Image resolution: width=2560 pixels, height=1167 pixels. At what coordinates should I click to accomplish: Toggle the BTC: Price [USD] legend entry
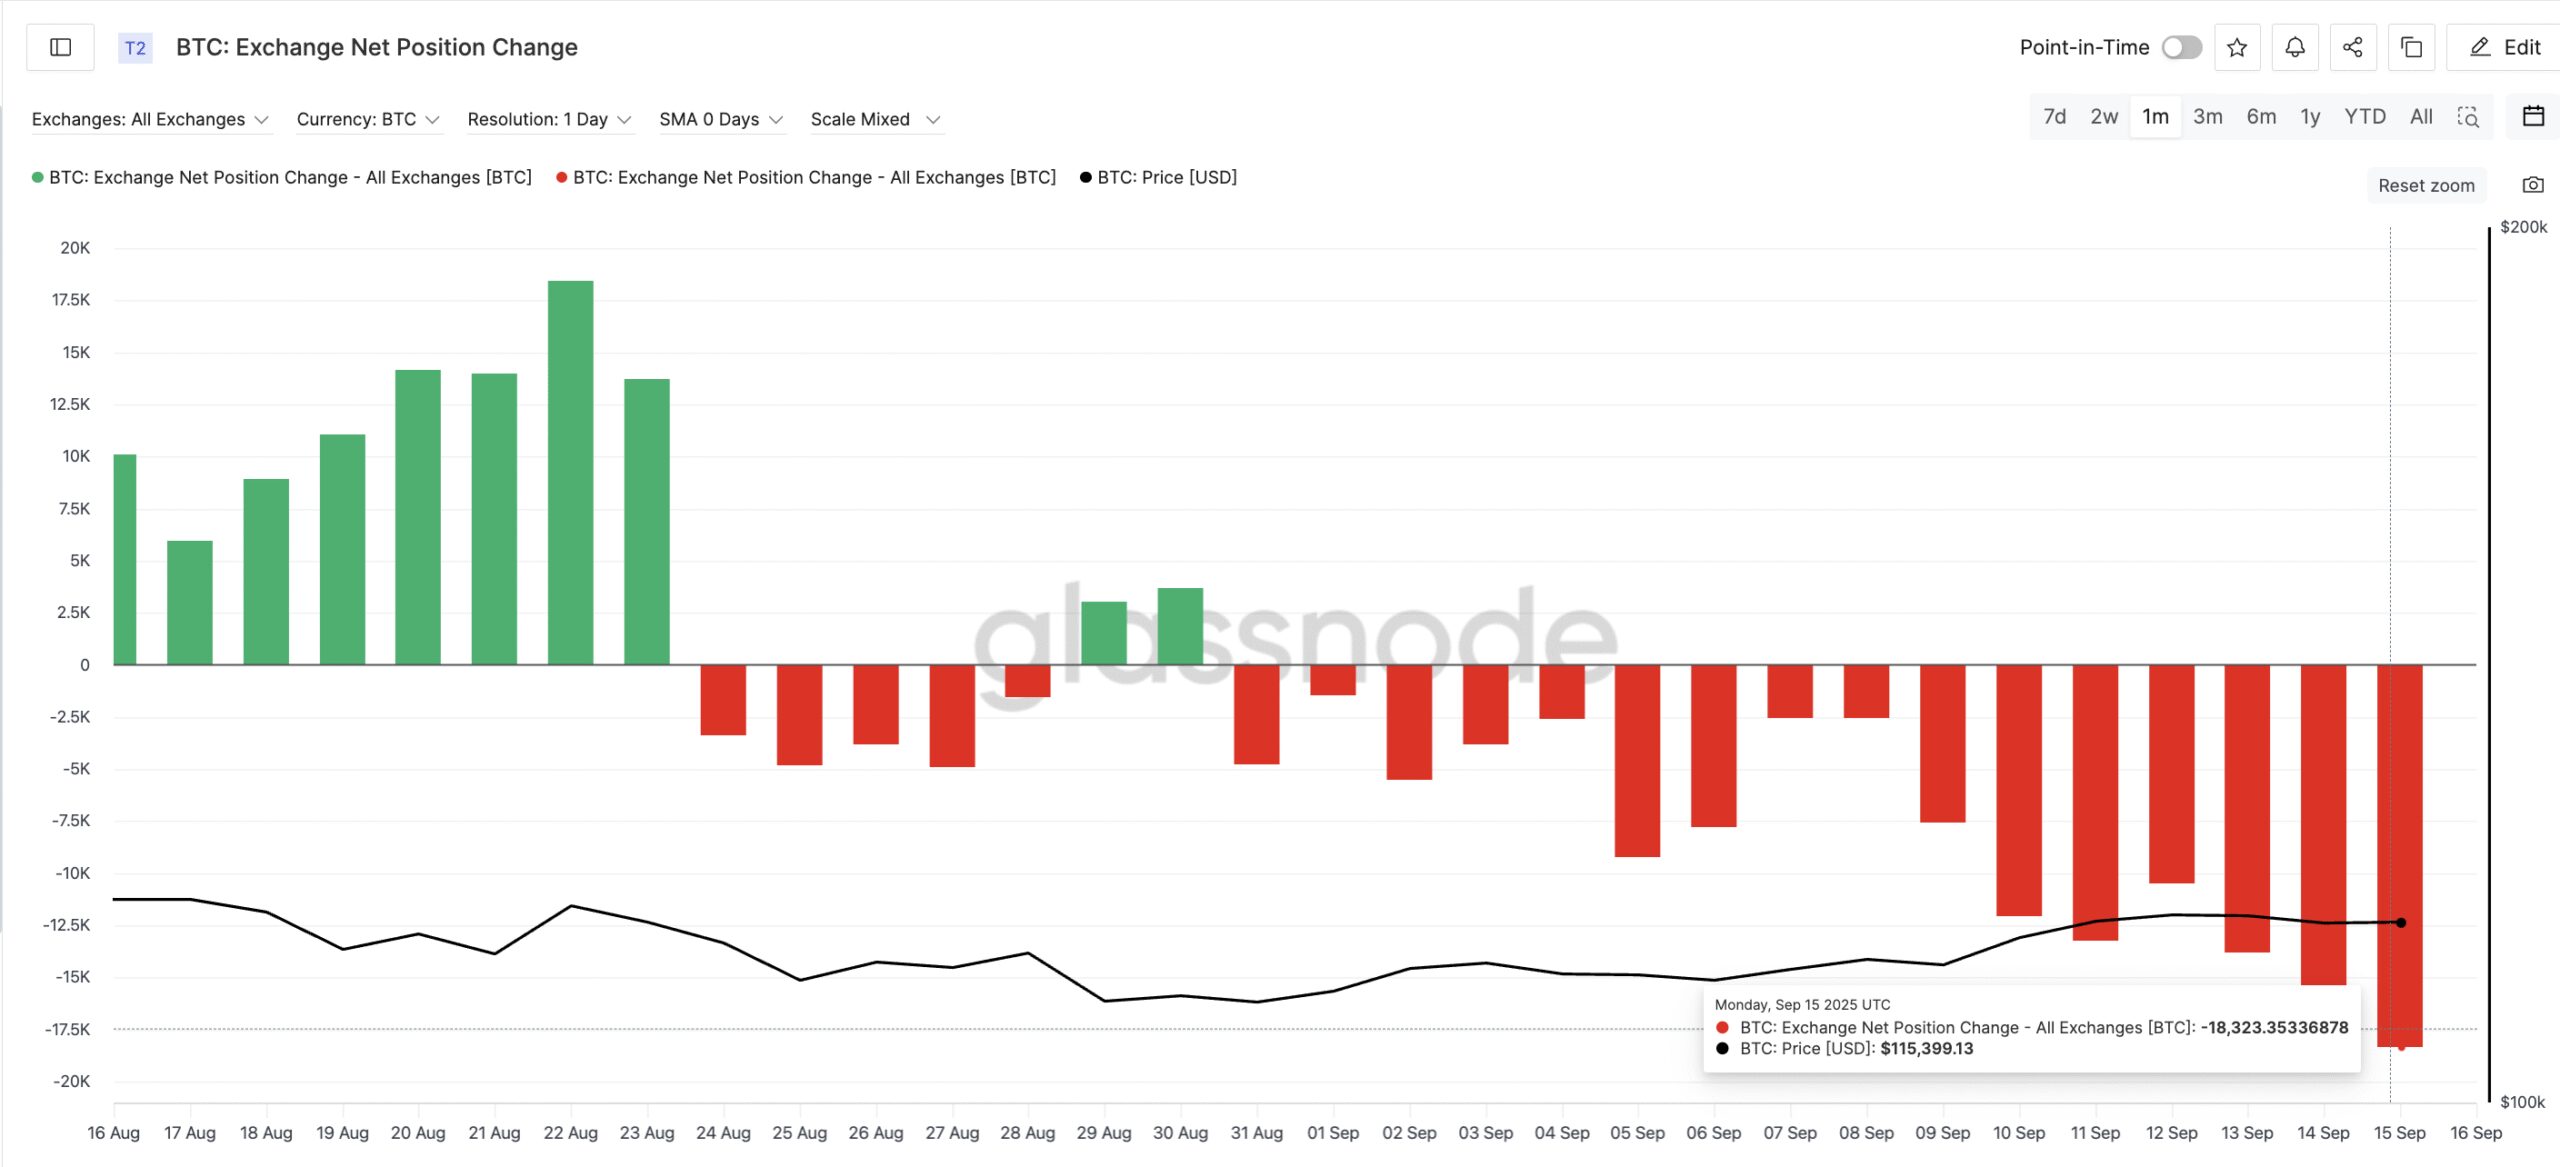1160,177
